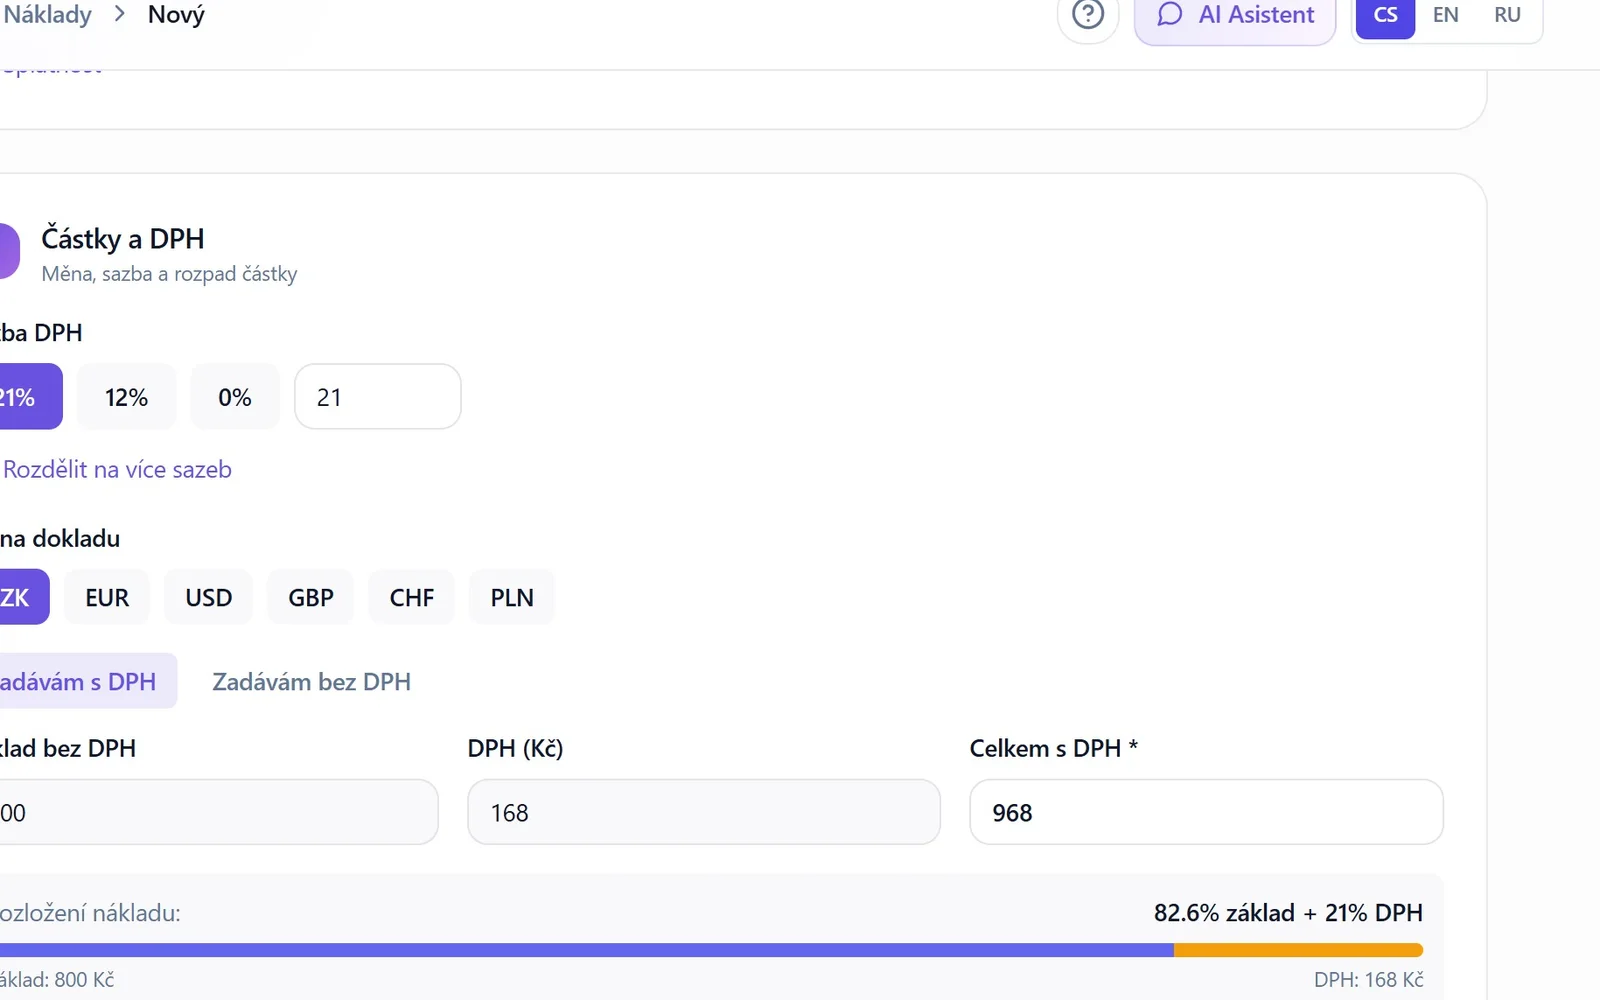Click Rozdělit na více sazeb link
Viewport: 1600px width, 1000px height.
click(116, 469)
